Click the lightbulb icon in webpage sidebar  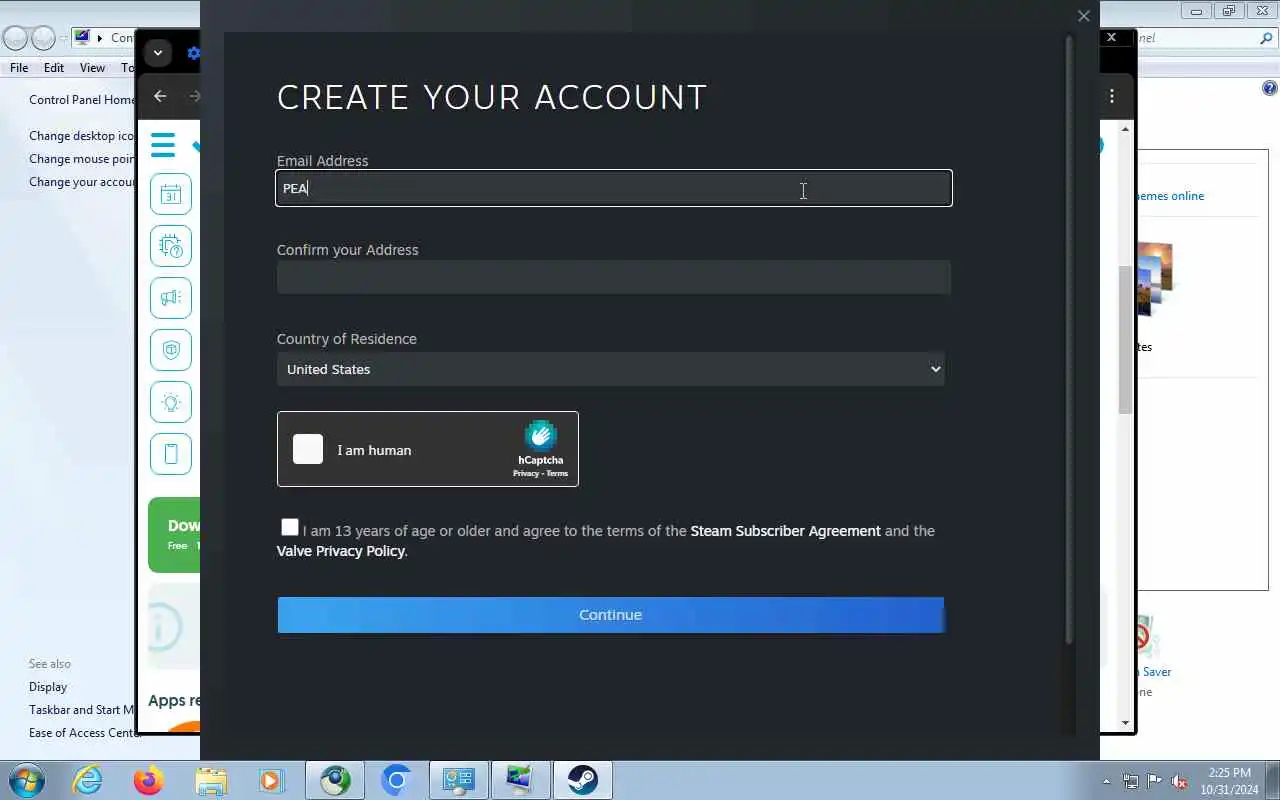tap(171, 402)
